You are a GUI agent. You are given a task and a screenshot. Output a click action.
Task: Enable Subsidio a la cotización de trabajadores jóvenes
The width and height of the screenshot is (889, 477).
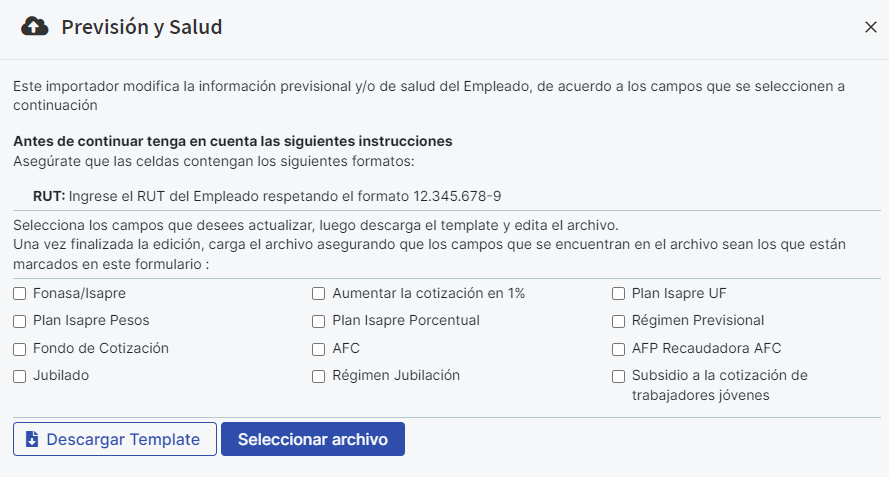pos(619,376)
